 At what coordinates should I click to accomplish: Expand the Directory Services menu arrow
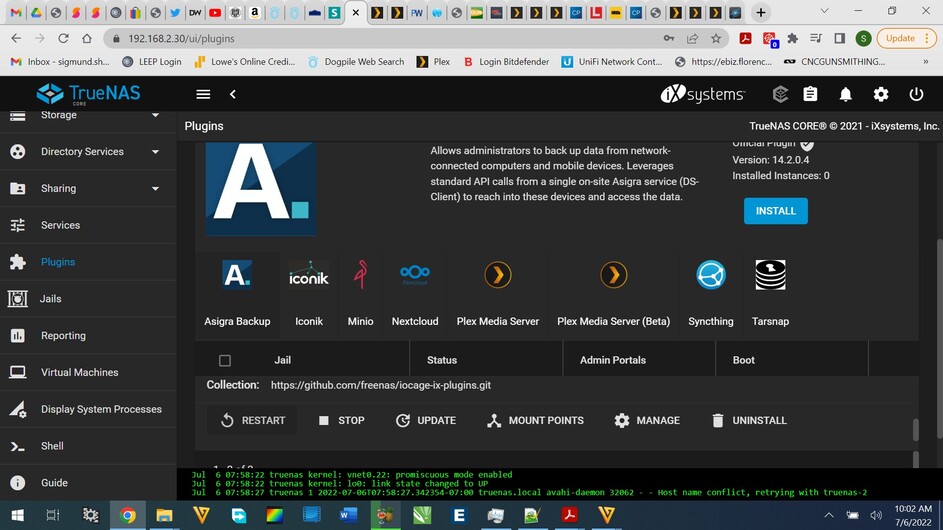coord(155,152)
